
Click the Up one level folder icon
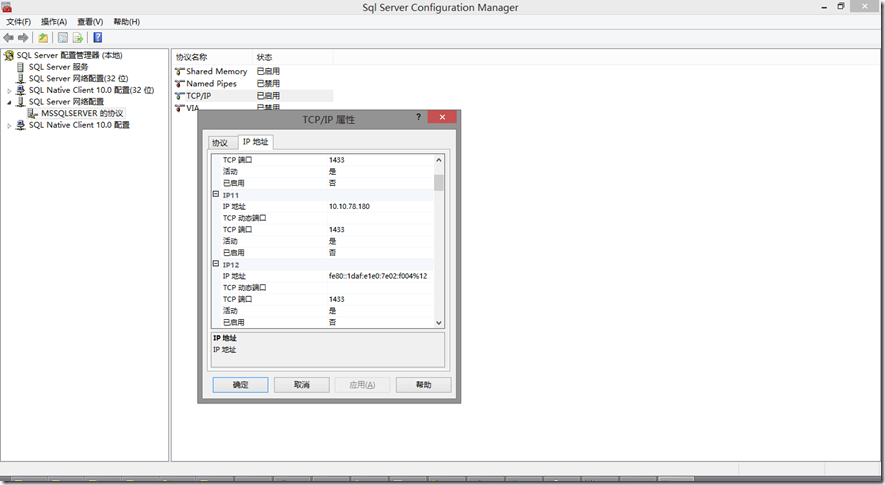[x=43, y=38]
